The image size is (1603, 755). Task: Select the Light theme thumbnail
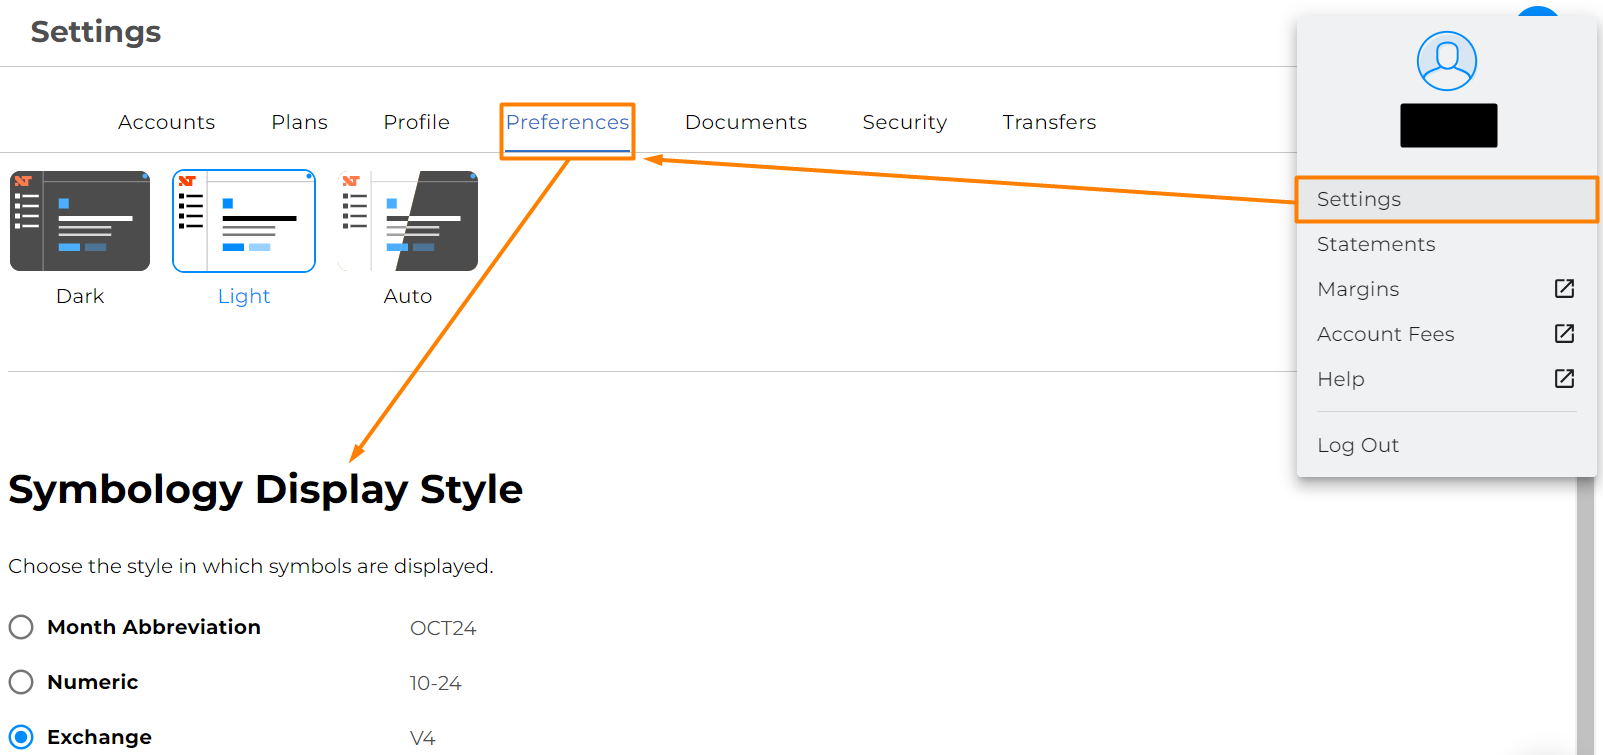[244, 221]
